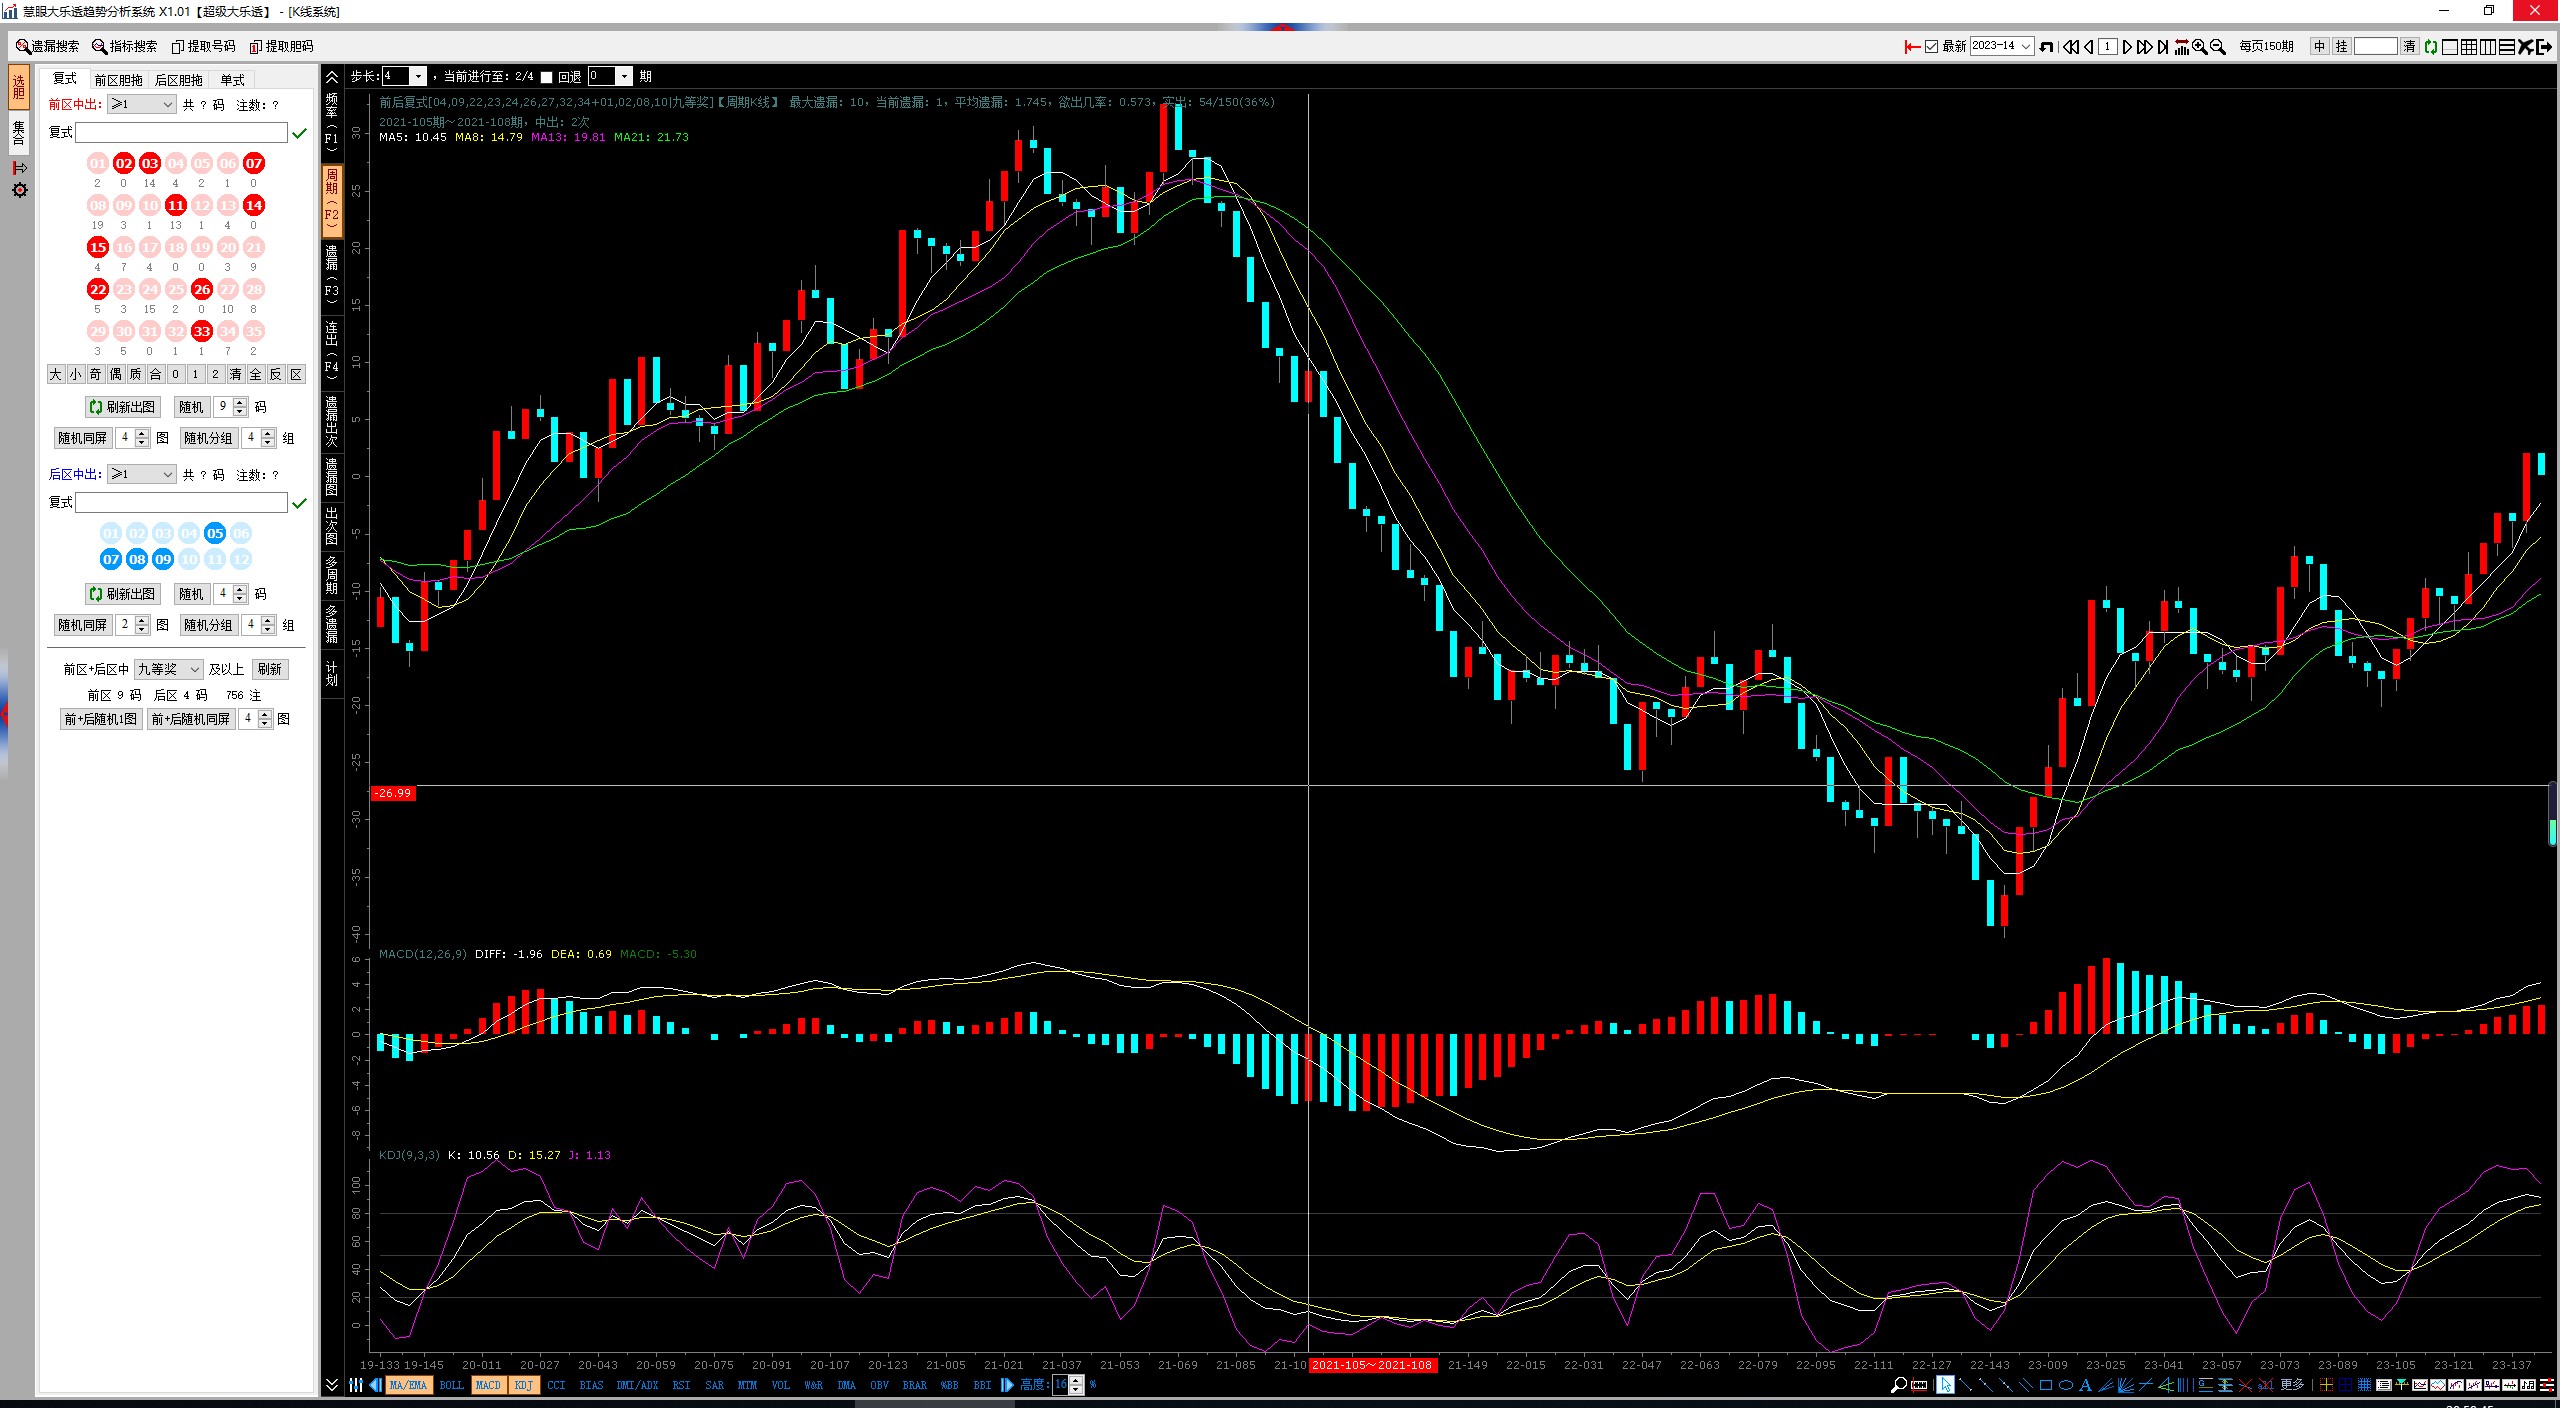
Task: Select the pointer cursor drawing tool
Action: tap(1946, 1385)
